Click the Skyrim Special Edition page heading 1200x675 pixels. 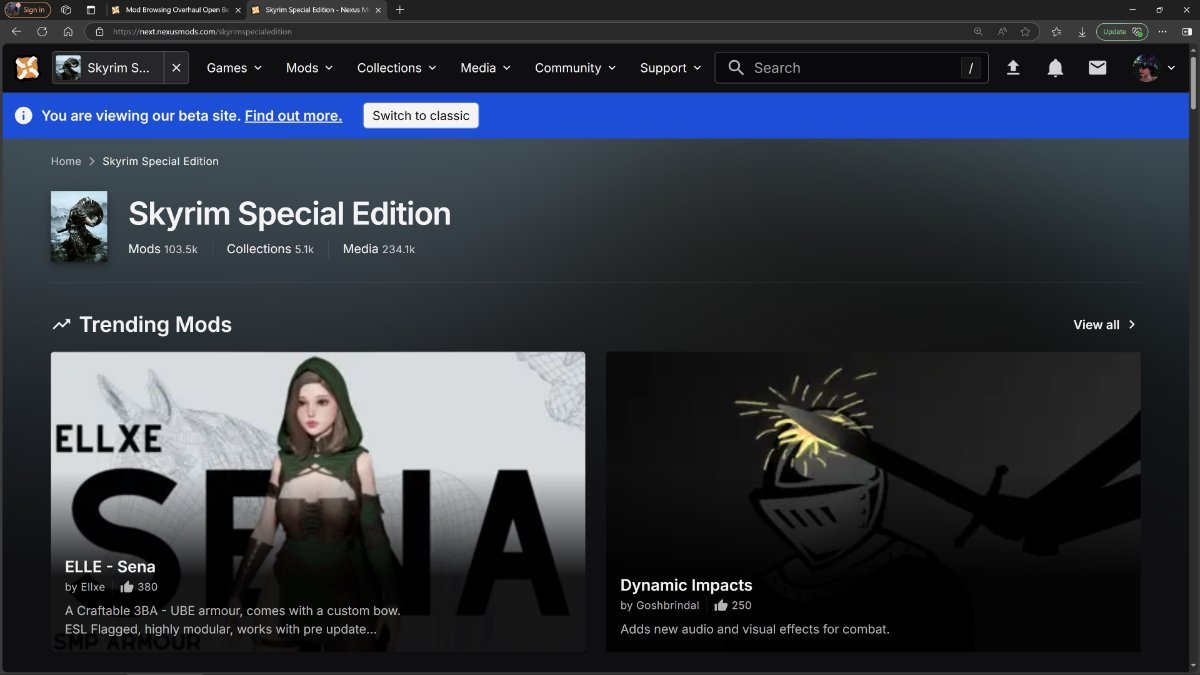tap(290, 214)
